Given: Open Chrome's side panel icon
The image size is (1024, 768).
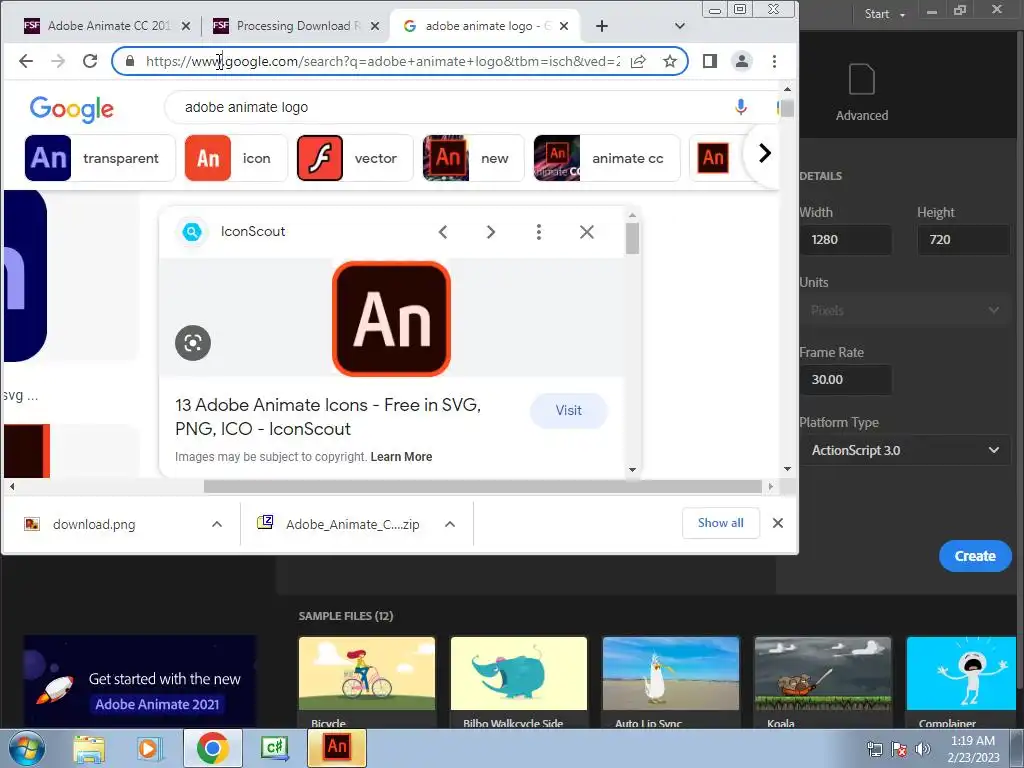Looking at the screenshot, I should pyautogui.click(x=710, y=61).
